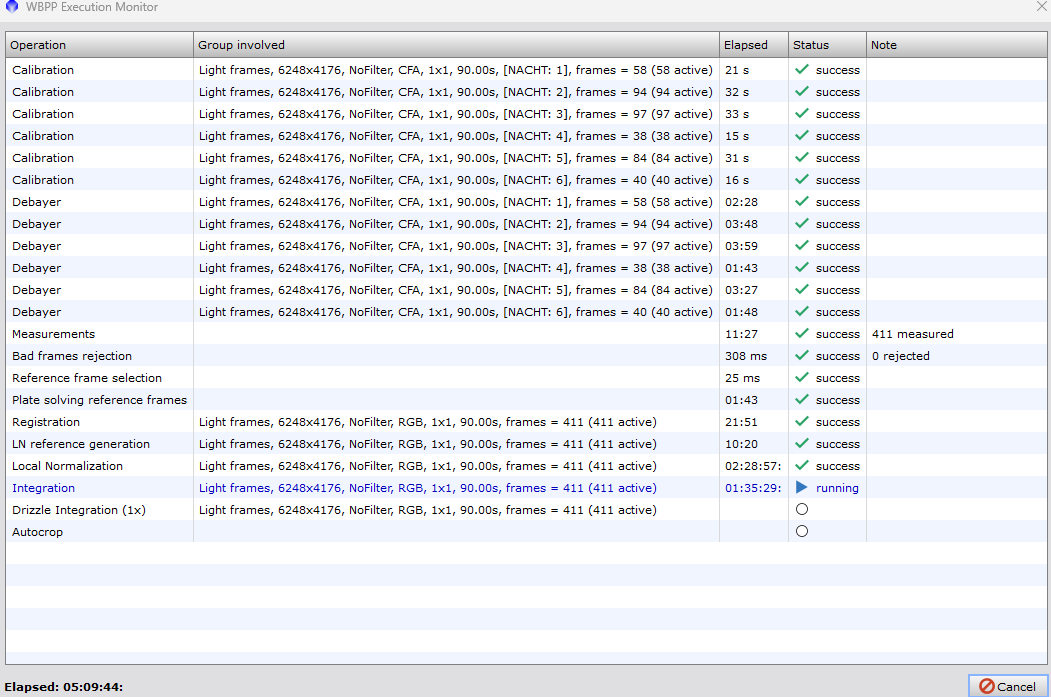Click the success checkmark for Plate solving row
The height and width of the screenshot is (697, 1051).
point(802,399)
